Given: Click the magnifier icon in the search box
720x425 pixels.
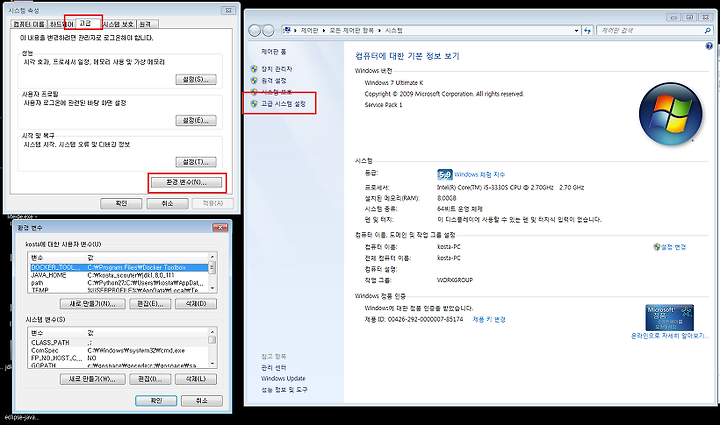Looking at the screenshot, I should click(x=708, y=31).
